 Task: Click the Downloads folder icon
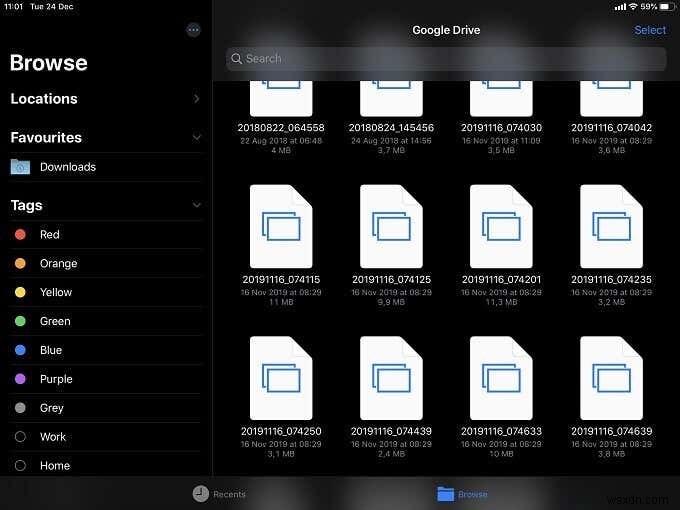click(20, 167)
